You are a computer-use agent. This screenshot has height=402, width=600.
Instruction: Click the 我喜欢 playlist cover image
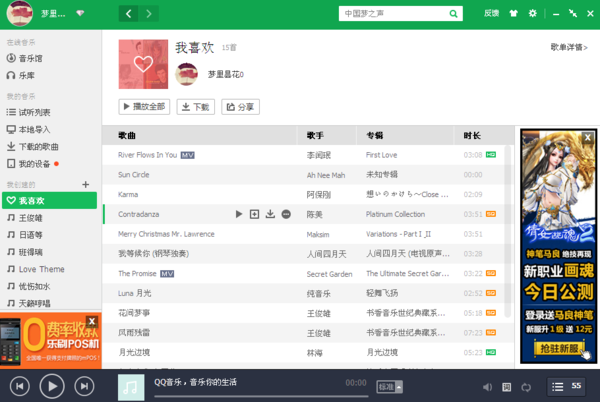(143, 64)
